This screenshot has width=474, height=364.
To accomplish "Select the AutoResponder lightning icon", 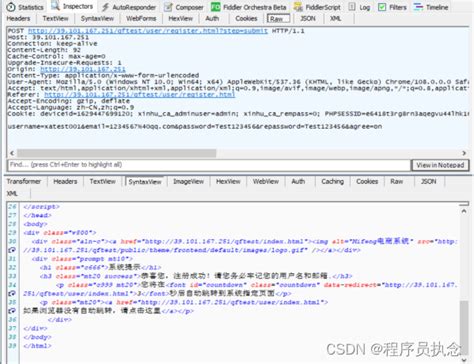I will (106, 7).
